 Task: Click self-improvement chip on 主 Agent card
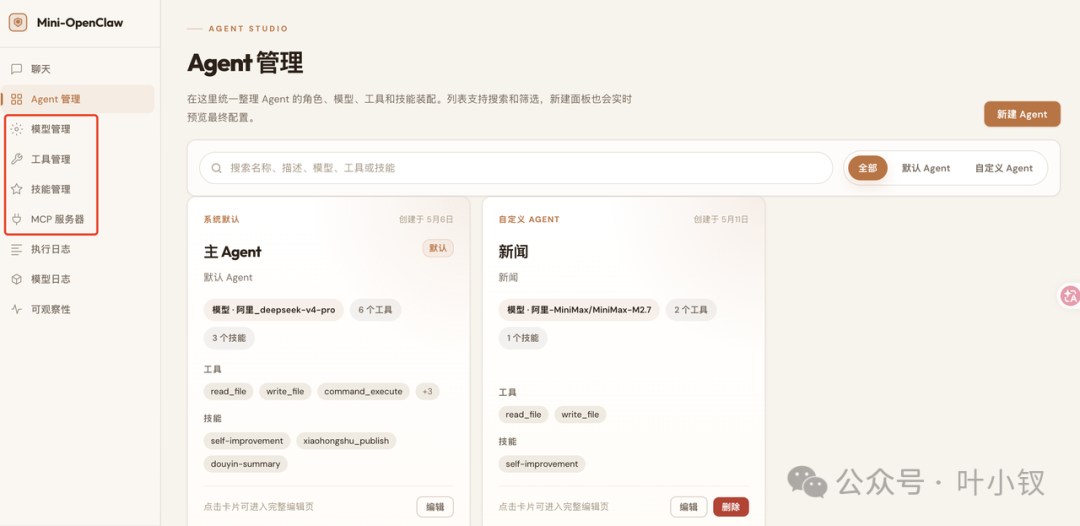(x=247, y=441)
